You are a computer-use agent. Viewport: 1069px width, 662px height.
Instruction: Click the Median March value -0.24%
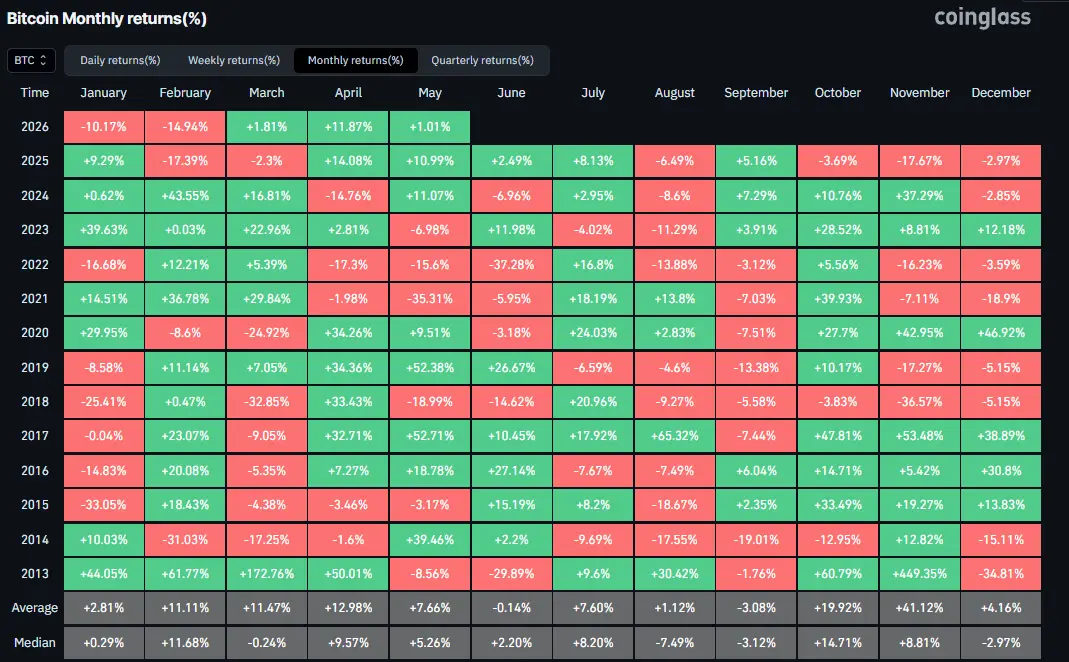click(267, 642)
